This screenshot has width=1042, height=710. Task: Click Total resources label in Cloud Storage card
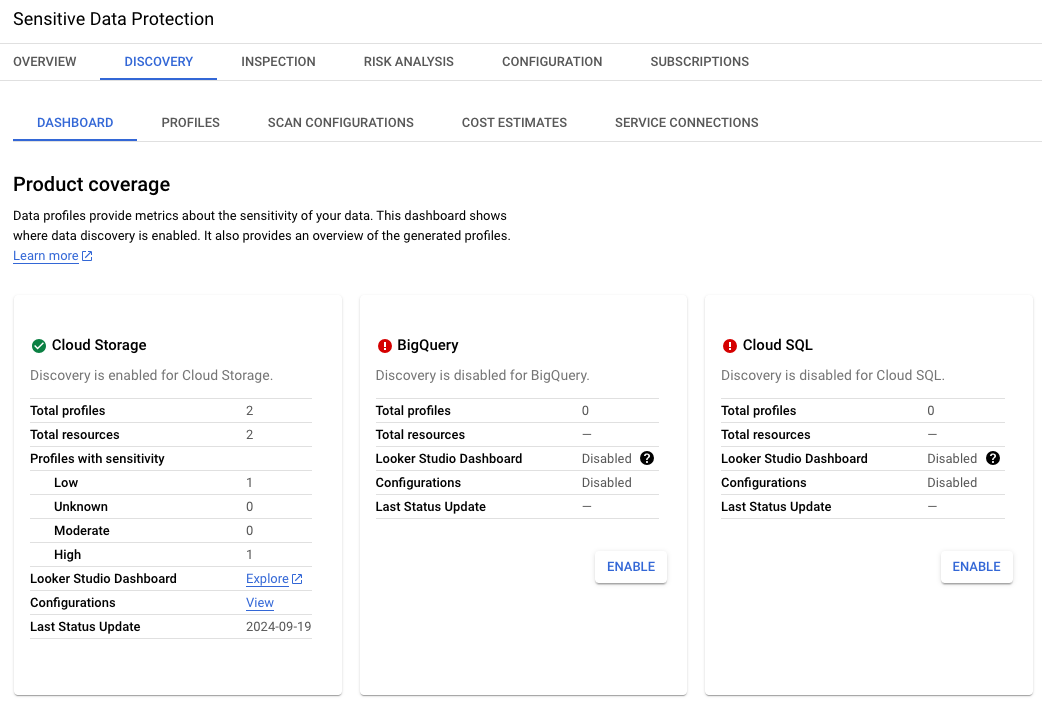(x=74, y=435)
